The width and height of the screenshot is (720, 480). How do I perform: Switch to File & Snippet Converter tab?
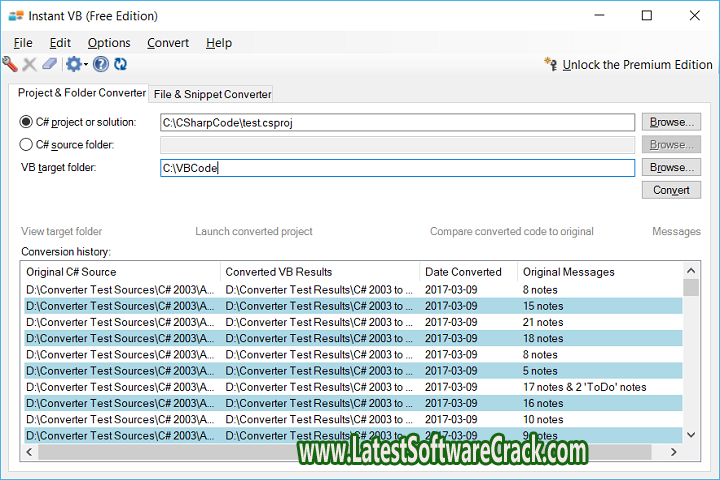pos(212,94)
